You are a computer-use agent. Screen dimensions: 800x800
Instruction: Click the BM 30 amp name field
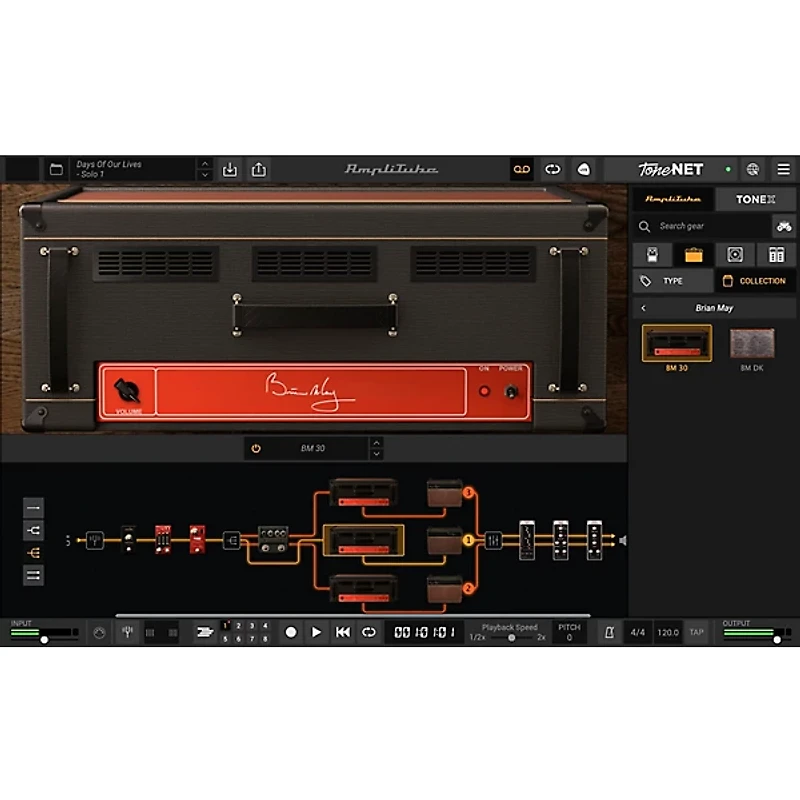tap(313, 448)
